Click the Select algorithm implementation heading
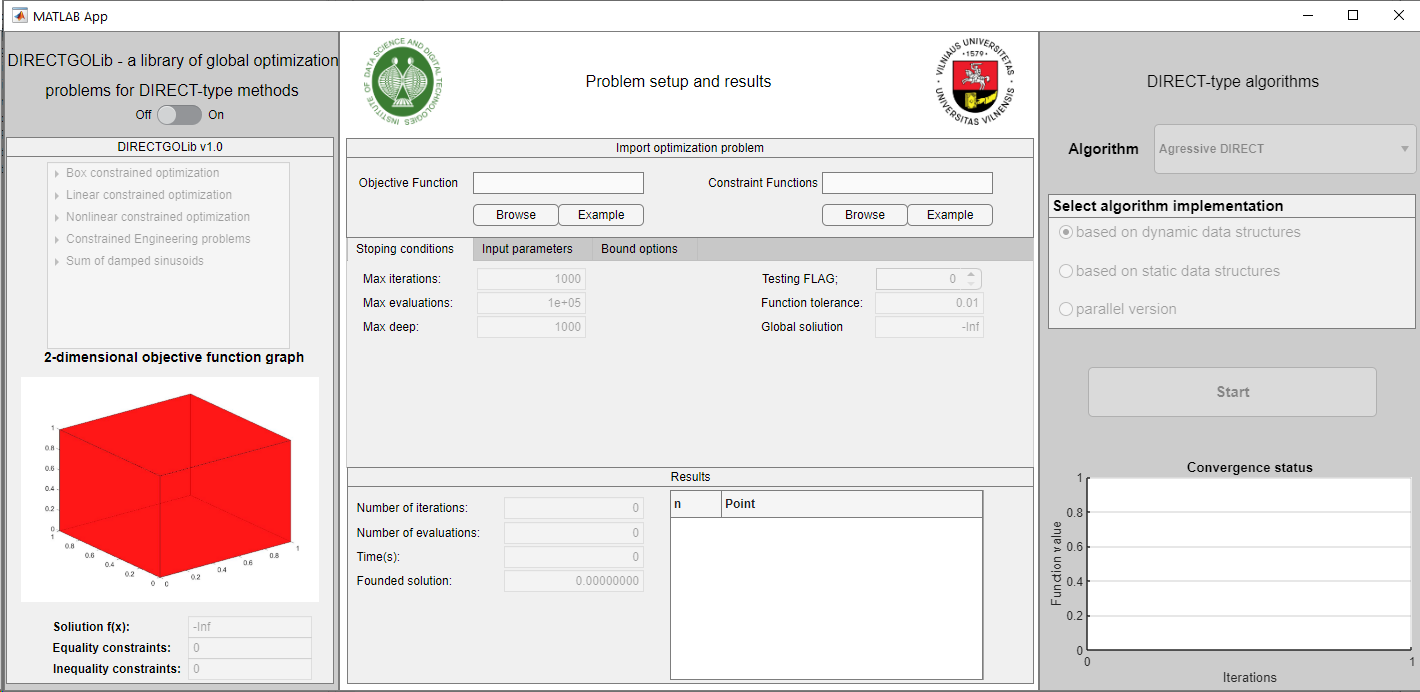Image resolution: width=1420 pixels, height=692 pixels. click(x=1168, y=206)
